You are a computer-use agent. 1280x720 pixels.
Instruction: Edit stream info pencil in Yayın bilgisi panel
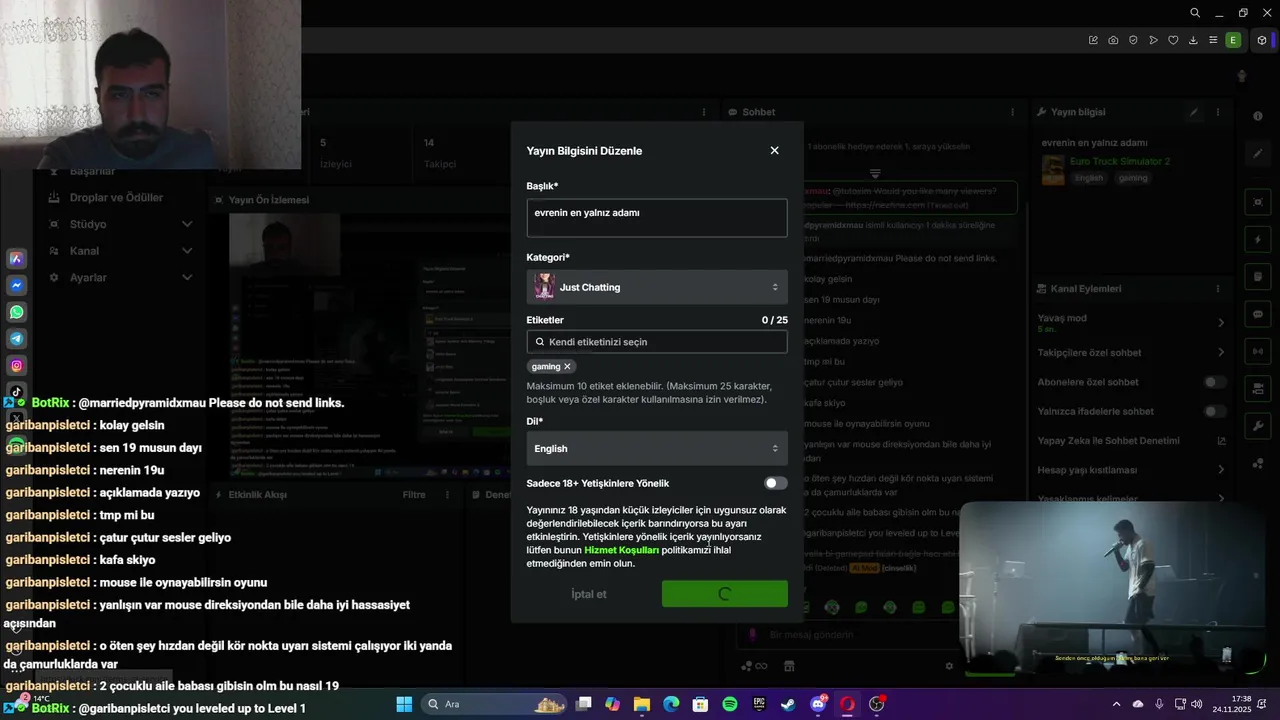coord(1194,113)
